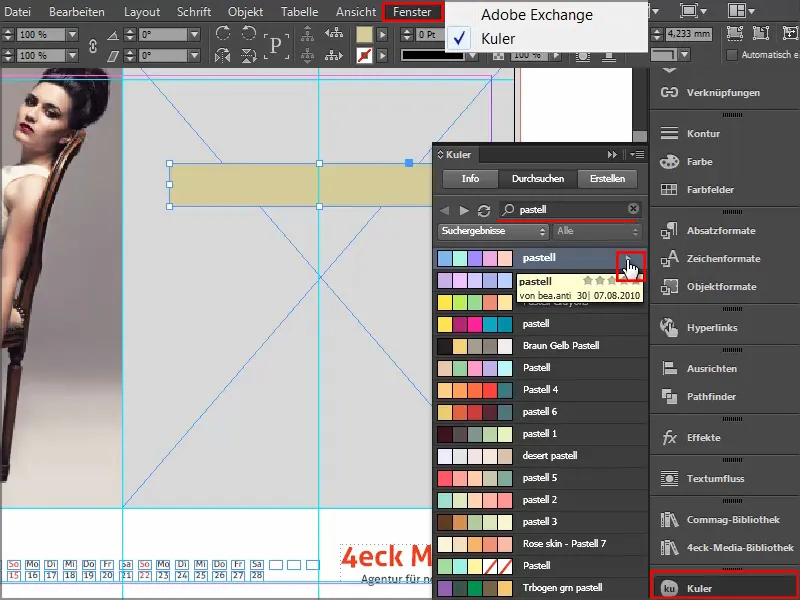Image resolution: width=800 pixels, height=600 pixels.
Task: Click the corner size 4,233 mm field
Action: click(x=689, y=34)
